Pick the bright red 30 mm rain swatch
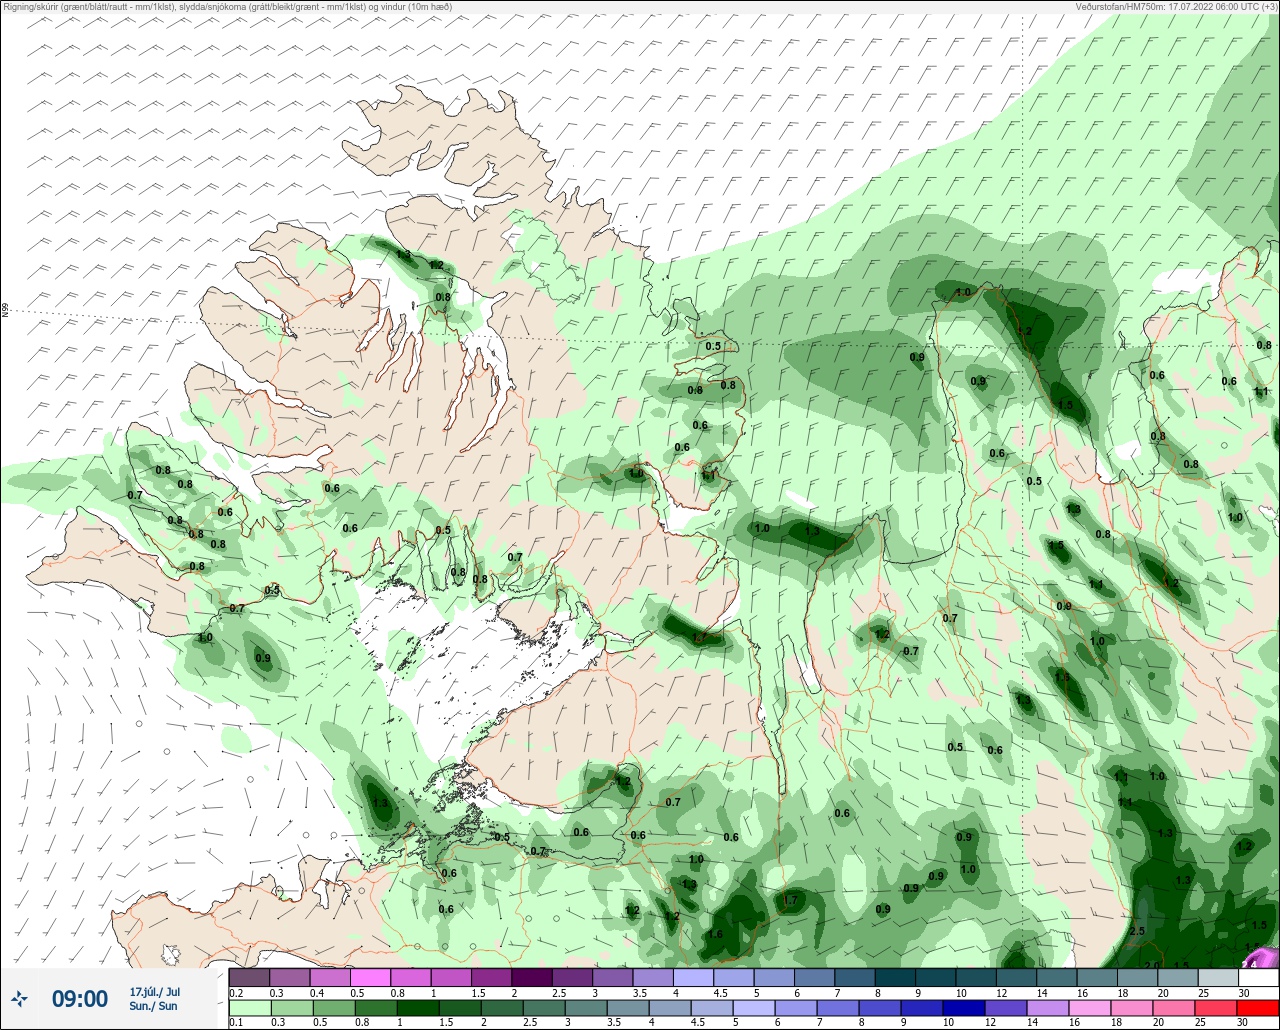1280x1030 pixels. pyautogui.click(x=1258, y=1008)
